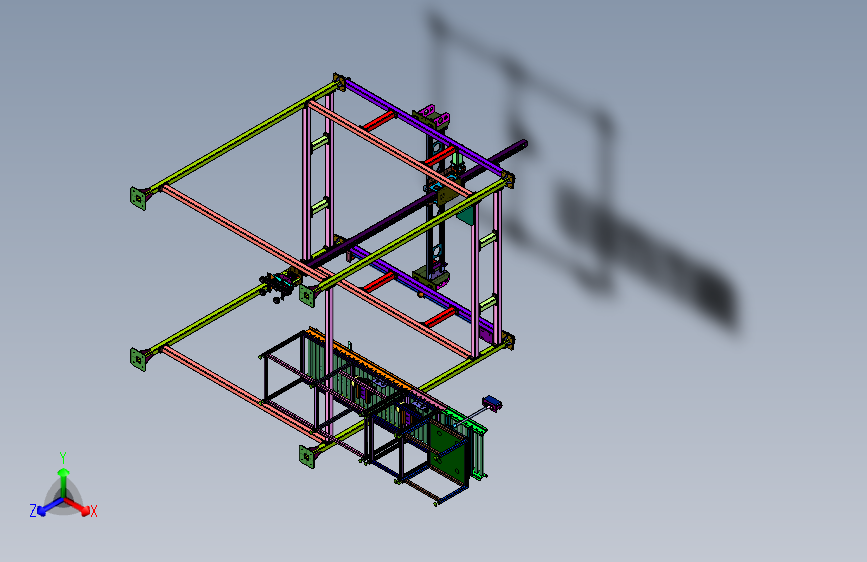
Task: Click the blue Z axis of the orientation triad
Action: click(50, 506)
